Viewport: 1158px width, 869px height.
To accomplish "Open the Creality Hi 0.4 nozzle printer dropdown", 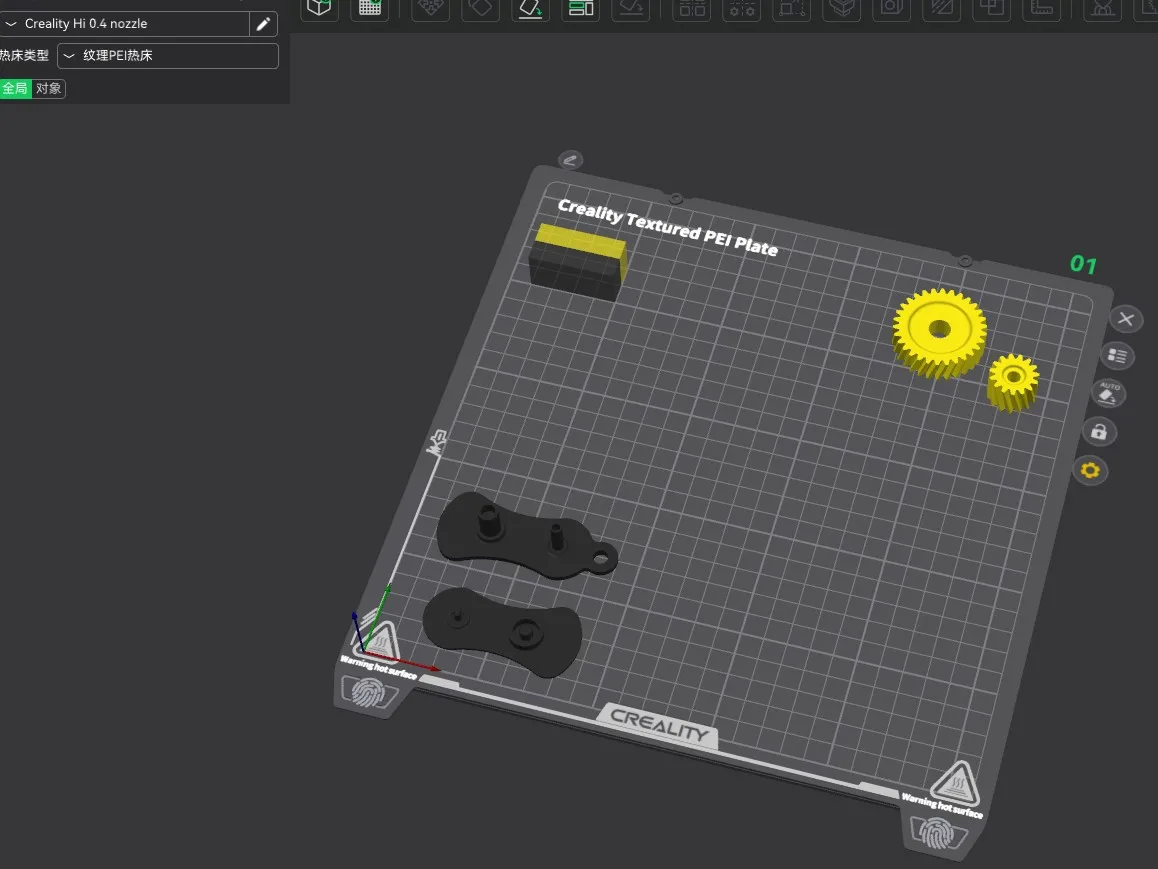I will [x=124, y=24].
